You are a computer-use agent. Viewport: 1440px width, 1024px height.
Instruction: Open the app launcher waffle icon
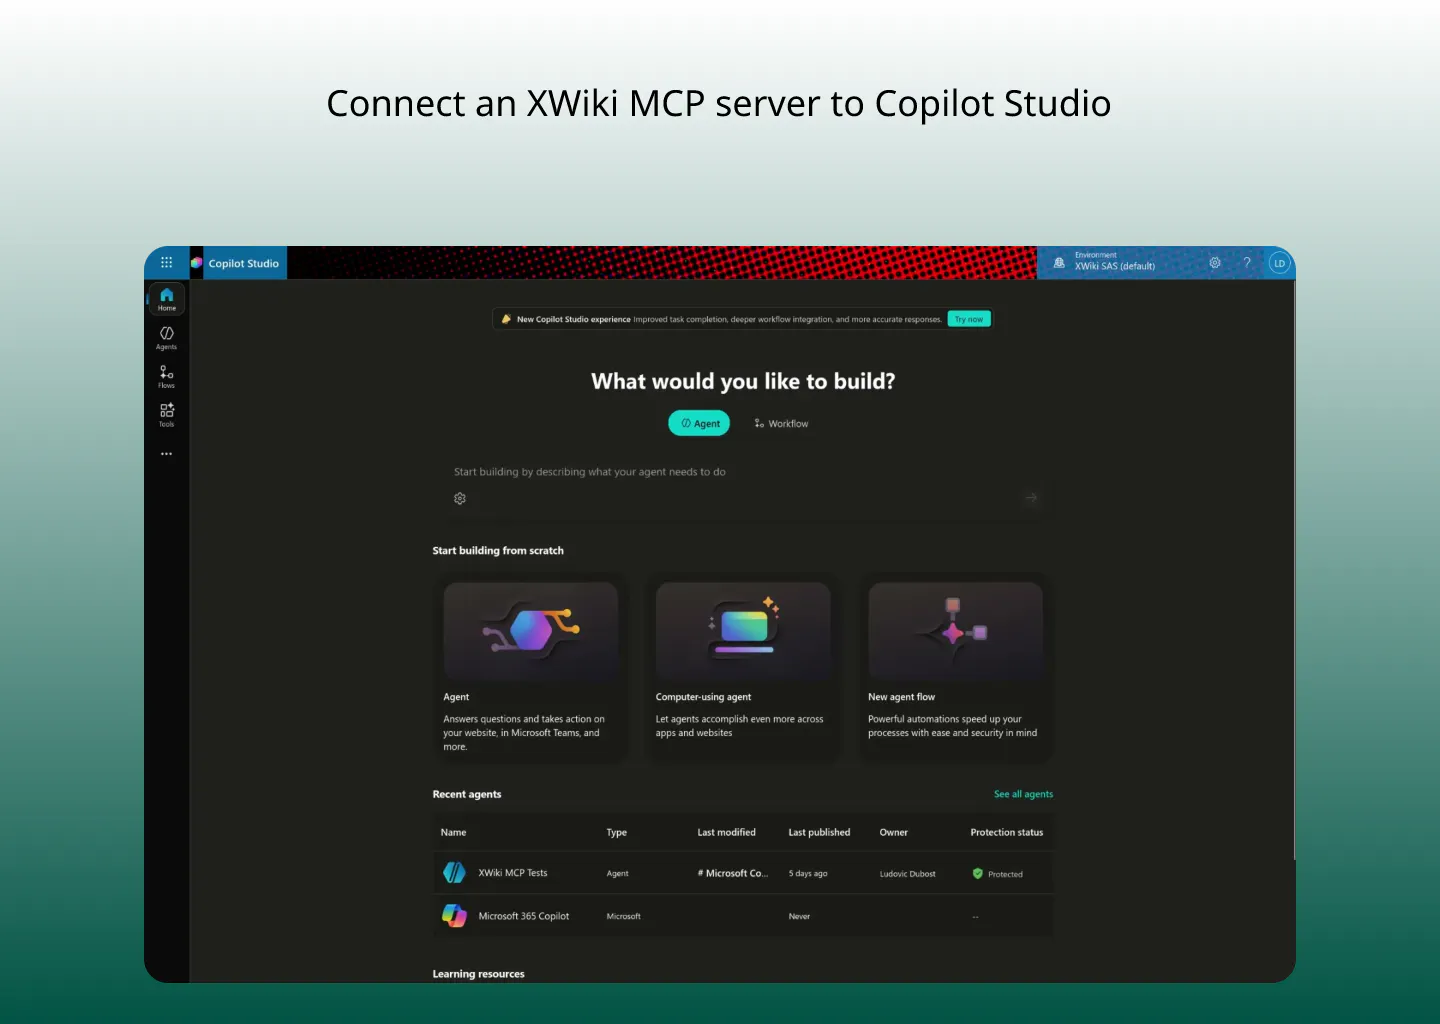(x=166, y=263)
